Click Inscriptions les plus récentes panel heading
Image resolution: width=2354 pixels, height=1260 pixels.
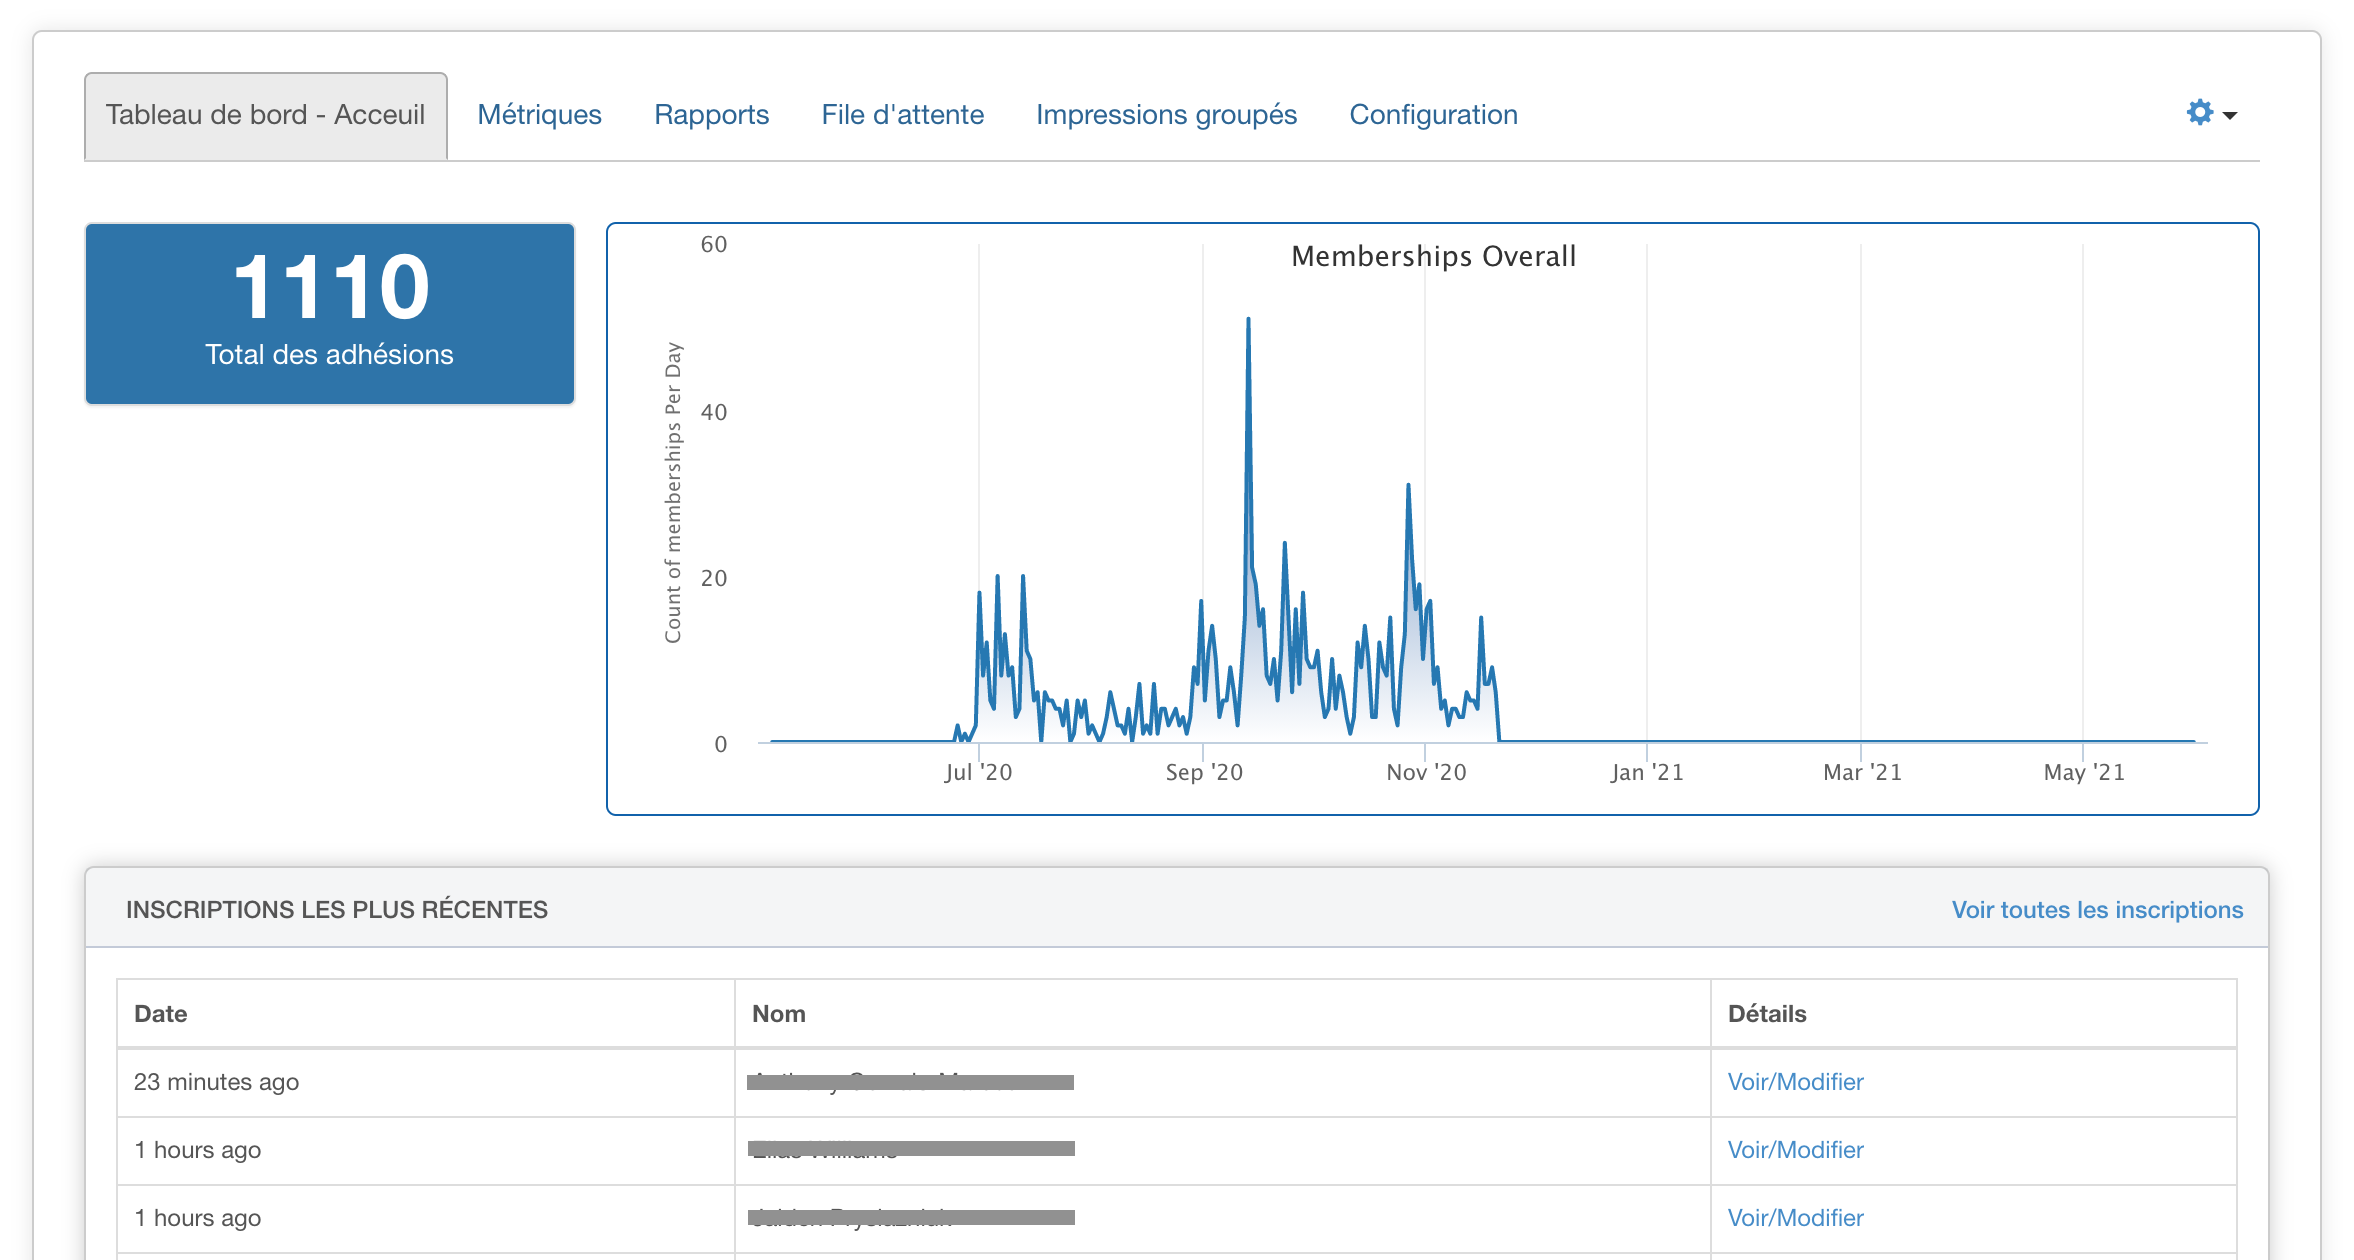point(337,910)
